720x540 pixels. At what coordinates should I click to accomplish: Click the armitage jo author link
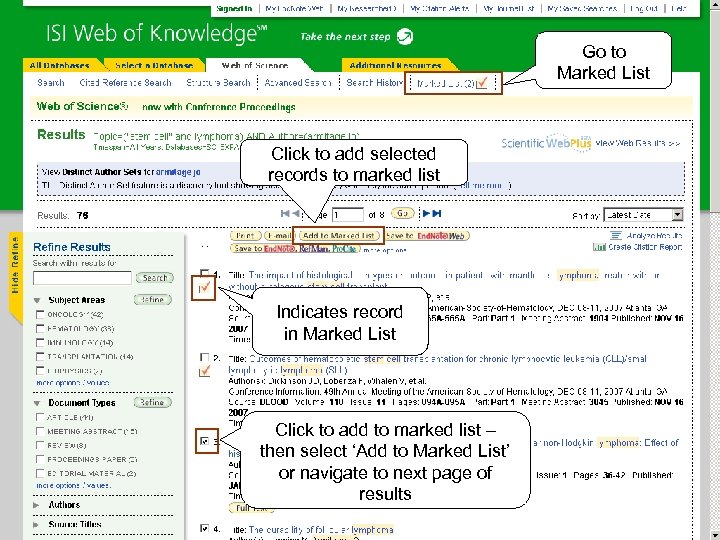click(x=178, y=172)
